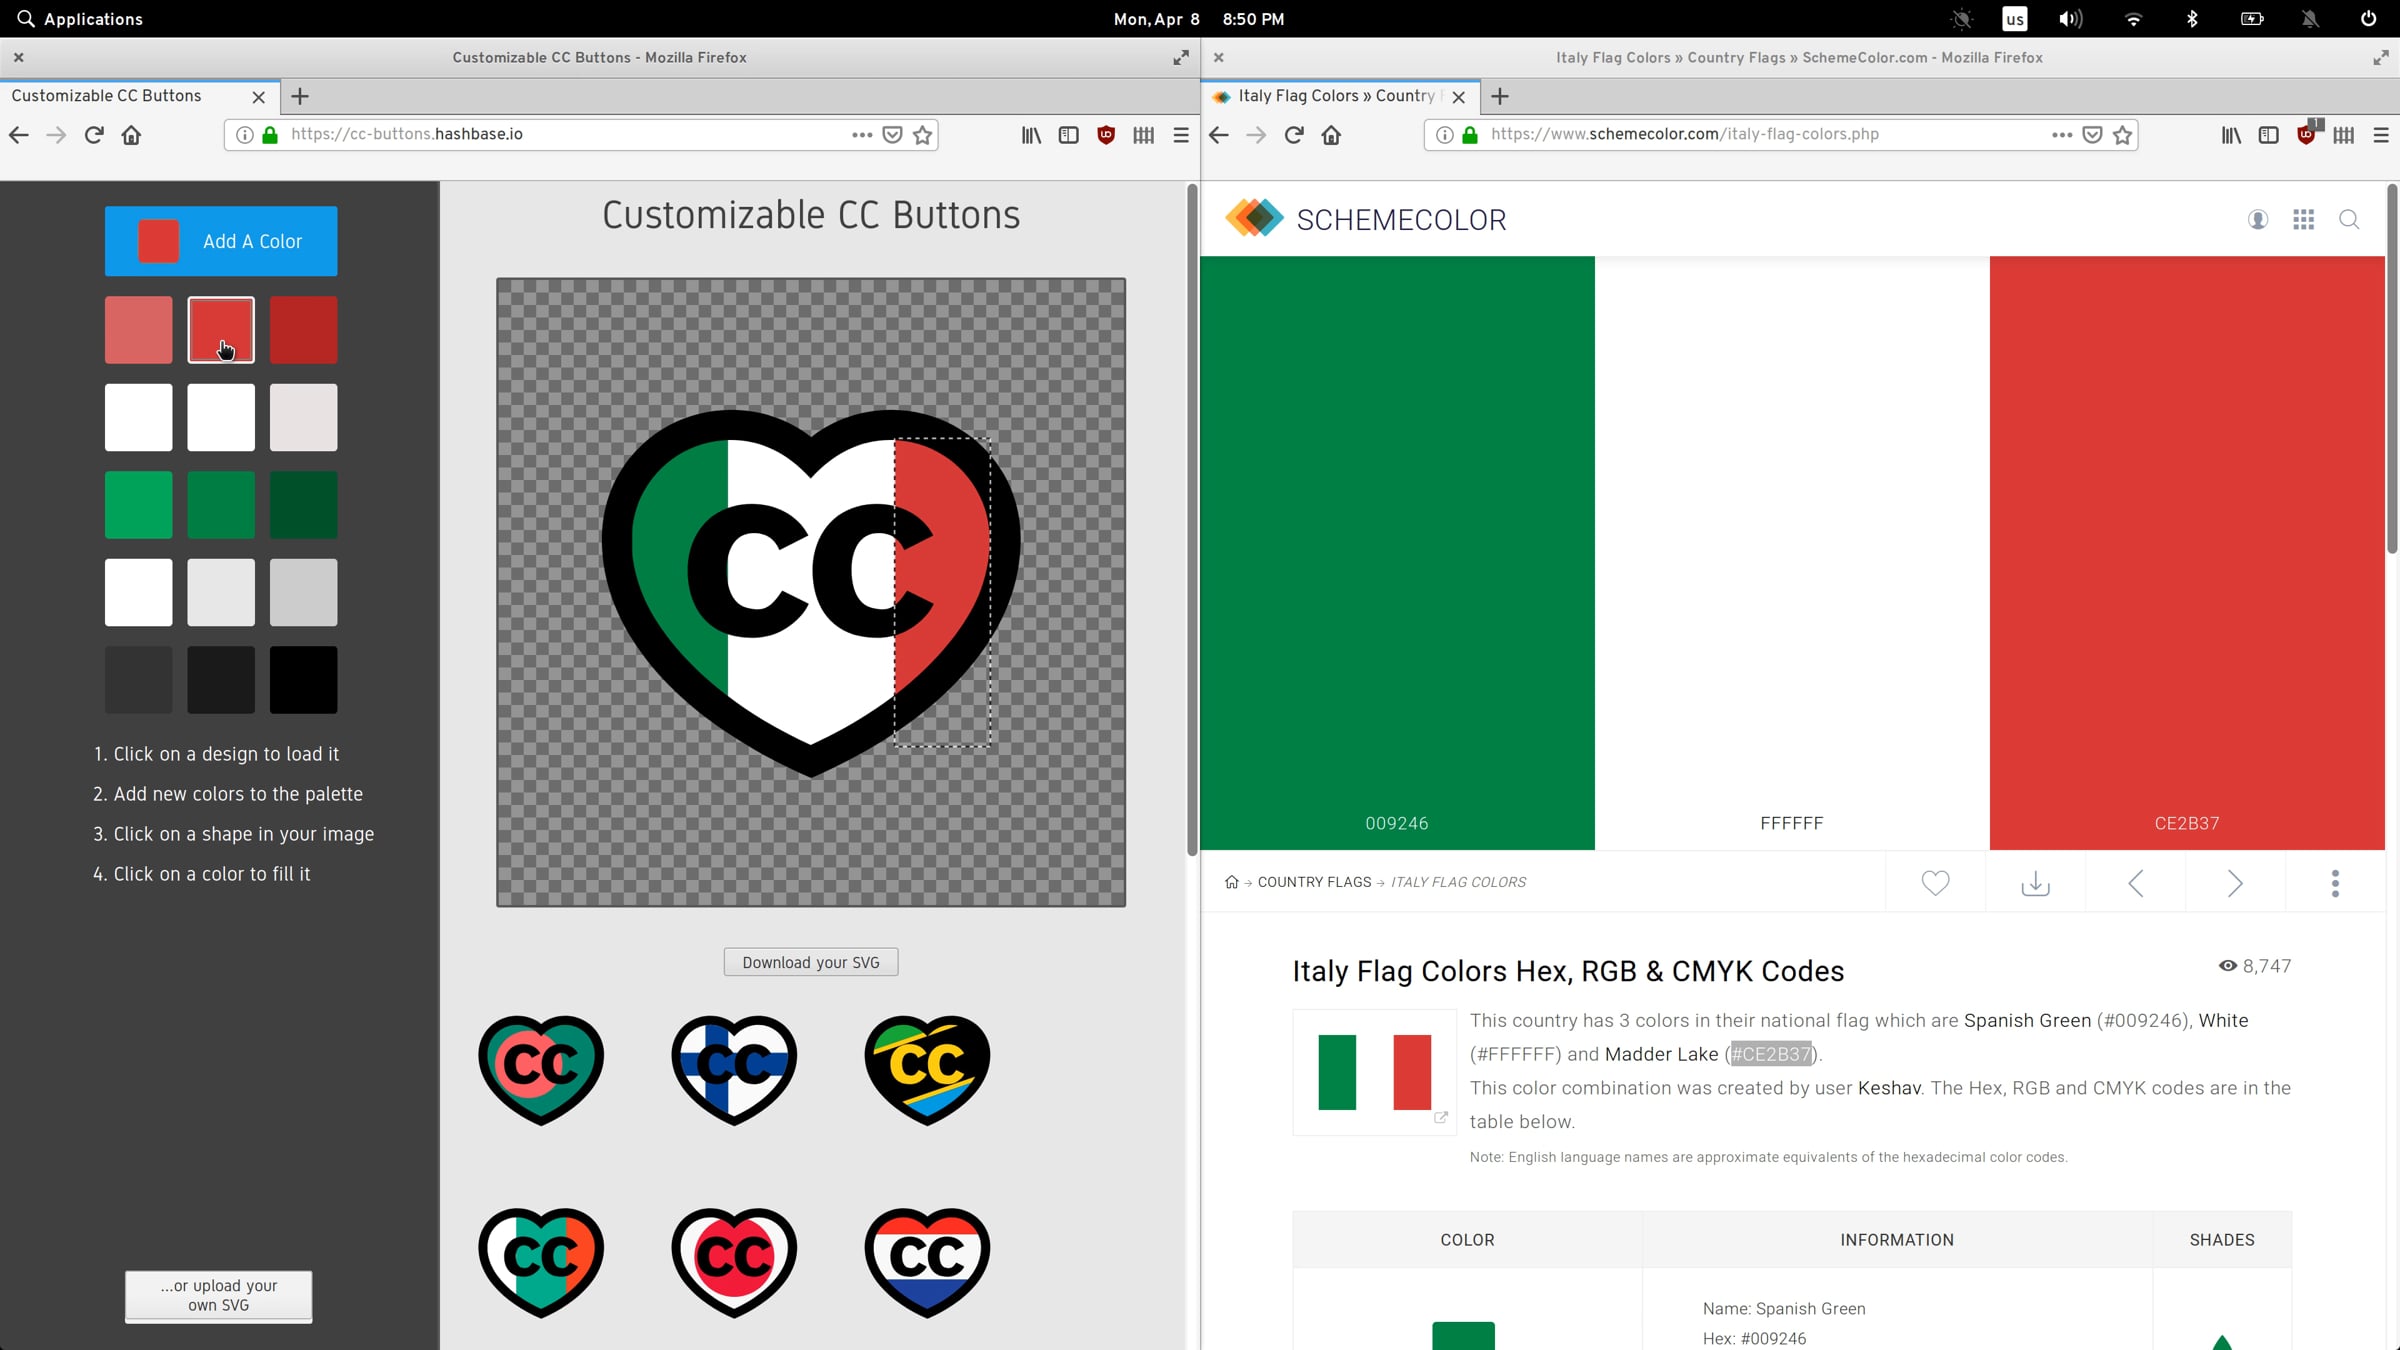Click the COUNTRY FLAGS breadcrumb link
This screenshot has width=2400, height=1350.
(1314, 882)
